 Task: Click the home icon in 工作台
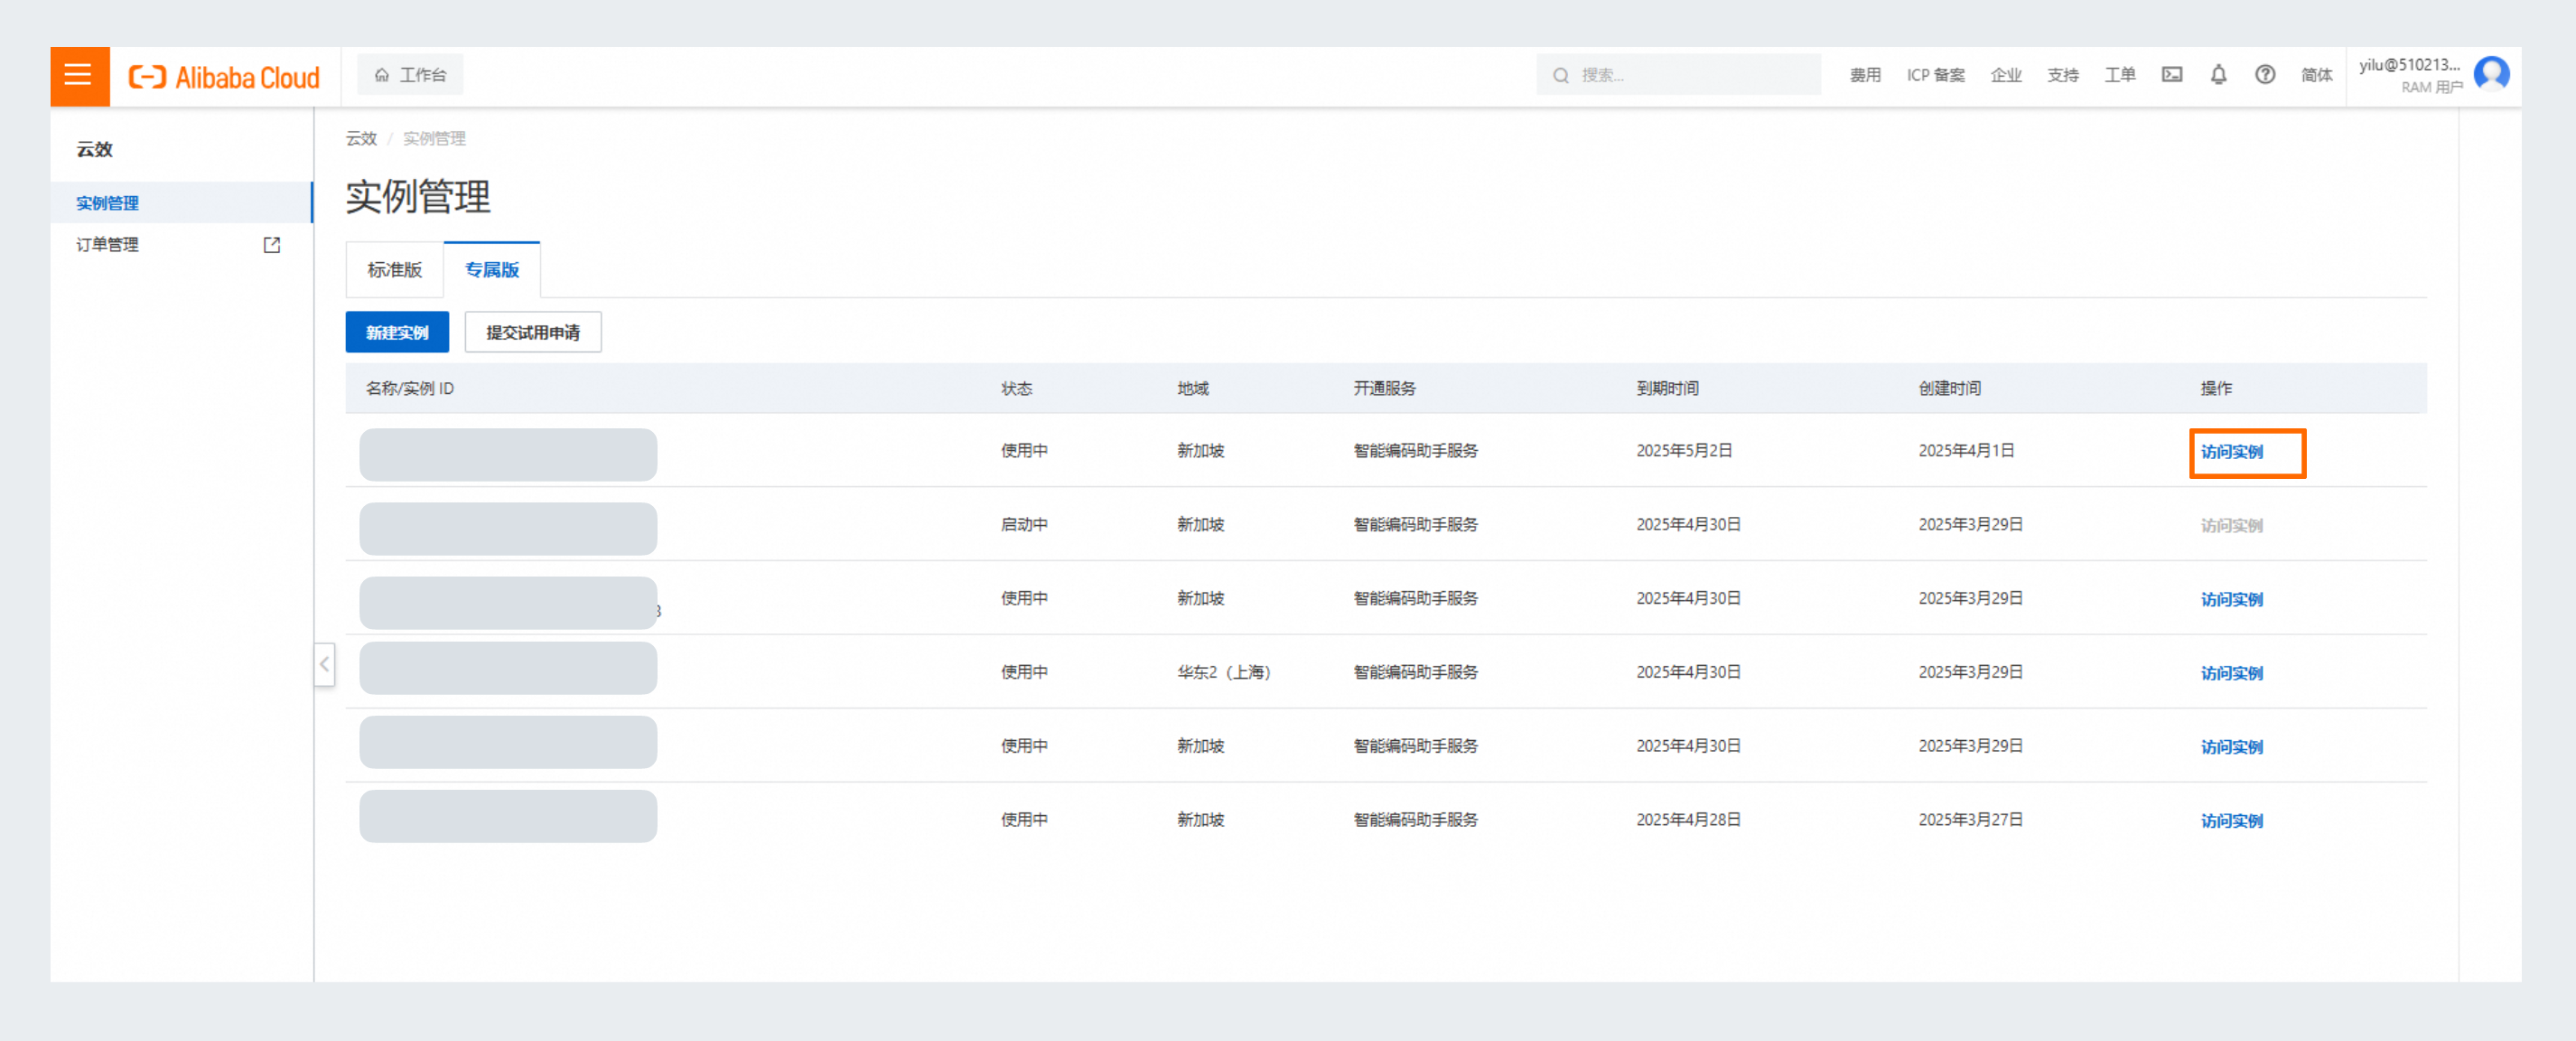tap(382, 75)
